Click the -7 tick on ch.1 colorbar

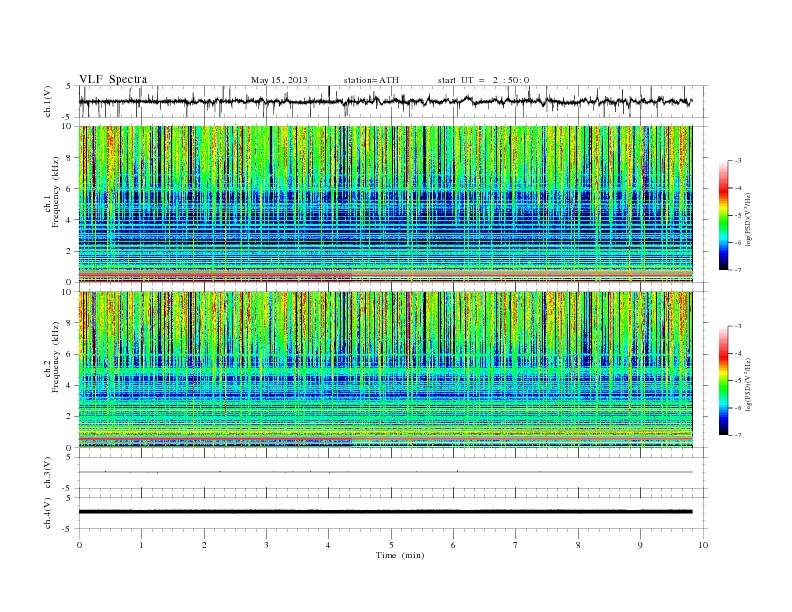(x=738, y=270)
